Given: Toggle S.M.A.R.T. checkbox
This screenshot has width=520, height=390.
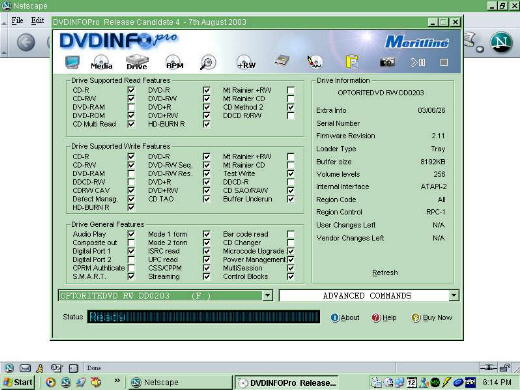Looking at the screenshot, I should point(131,276).
